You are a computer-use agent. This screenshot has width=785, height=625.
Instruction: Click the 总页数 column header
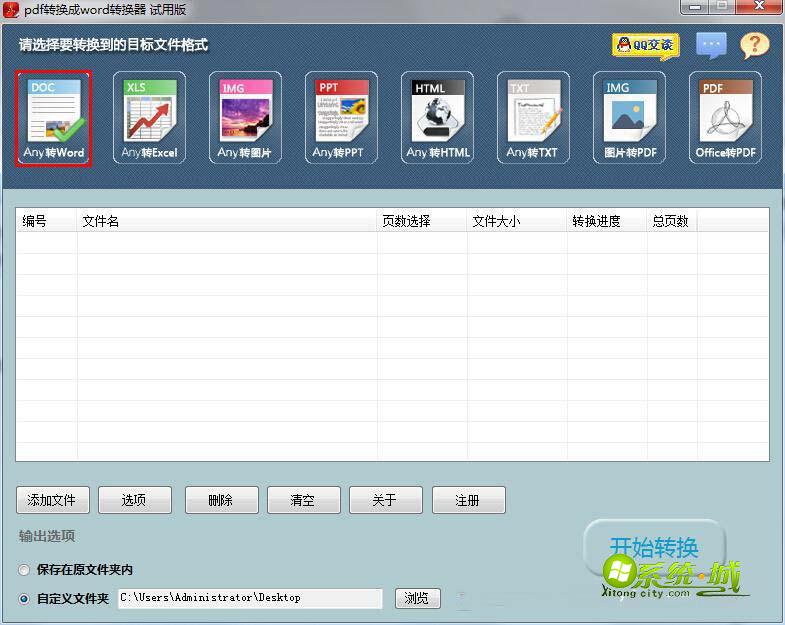point(672,221)
